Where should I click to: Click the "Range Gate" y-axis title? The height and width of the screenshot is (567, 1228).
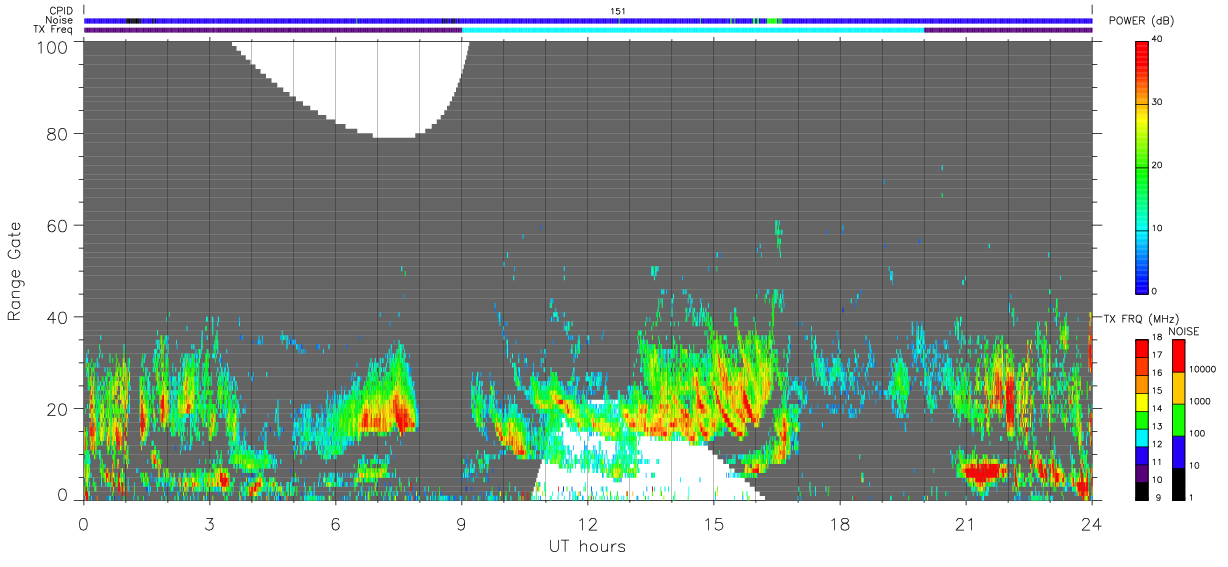tap(15, 270)
